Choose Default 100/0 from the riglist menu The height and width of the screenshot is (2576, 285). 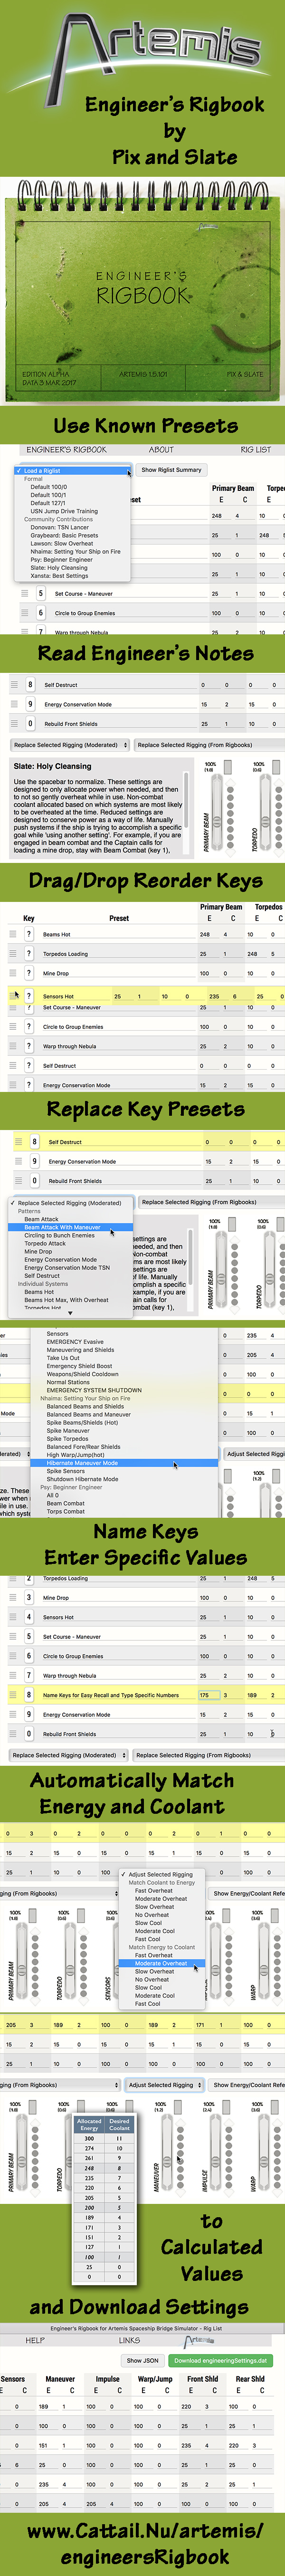click(x=48, y=487)
